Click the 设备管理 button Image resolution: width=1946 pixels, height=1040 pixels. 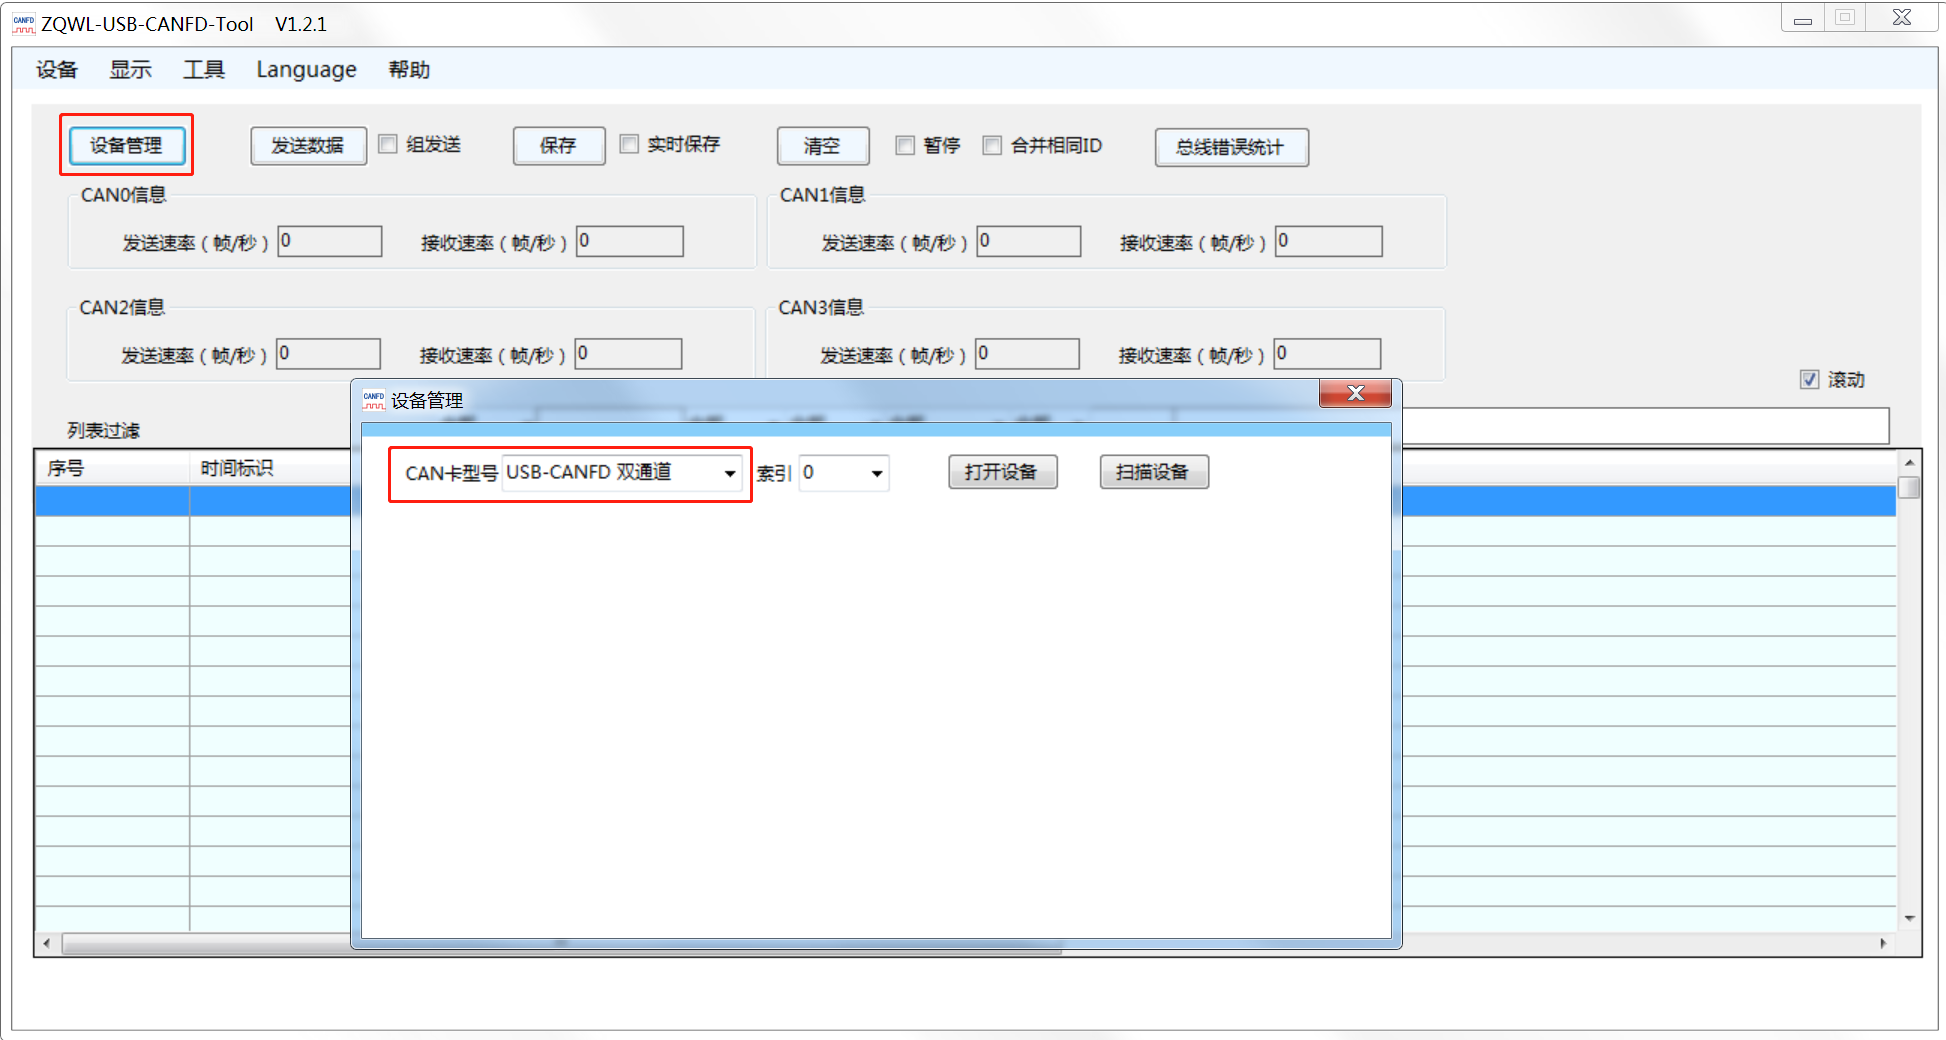pyautogui.click(x=126, y=145)
